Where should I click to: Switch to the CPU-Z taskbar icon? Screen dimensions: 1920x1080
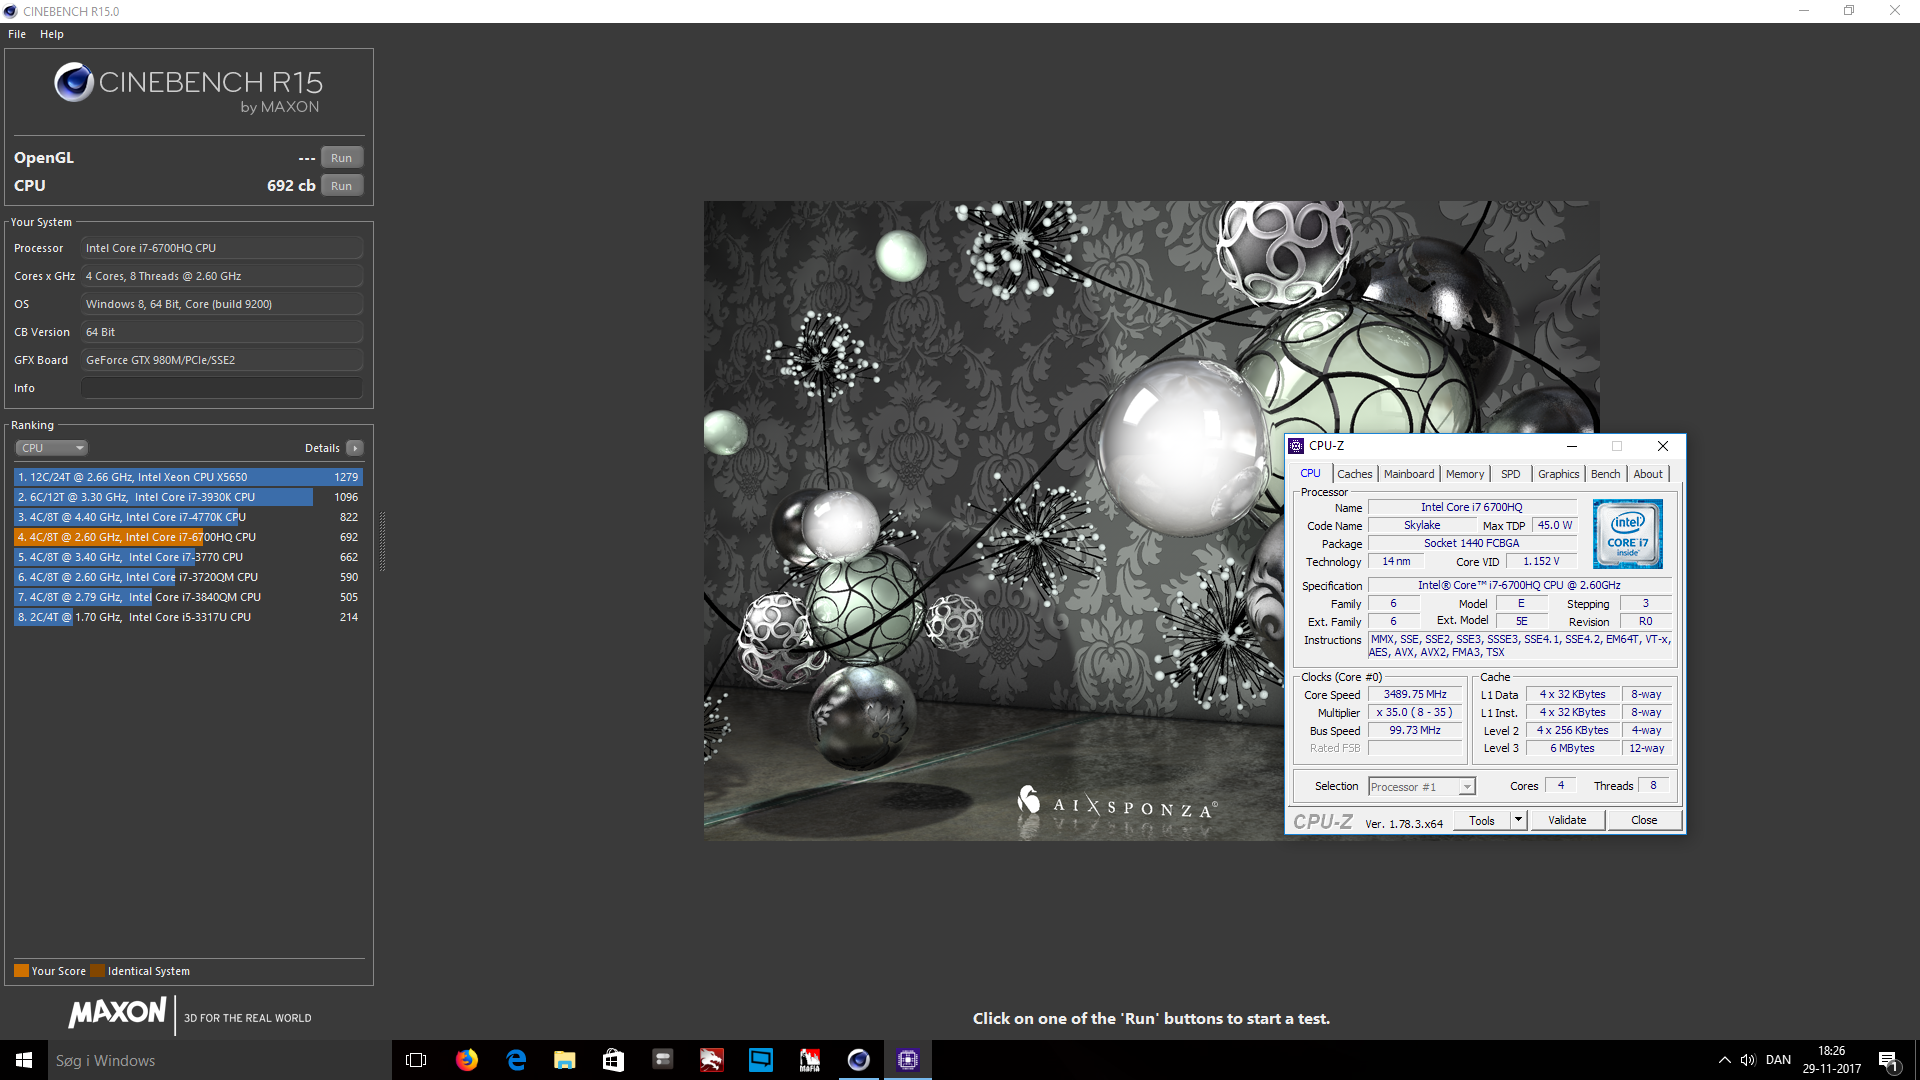click(x=908, y=1060)
